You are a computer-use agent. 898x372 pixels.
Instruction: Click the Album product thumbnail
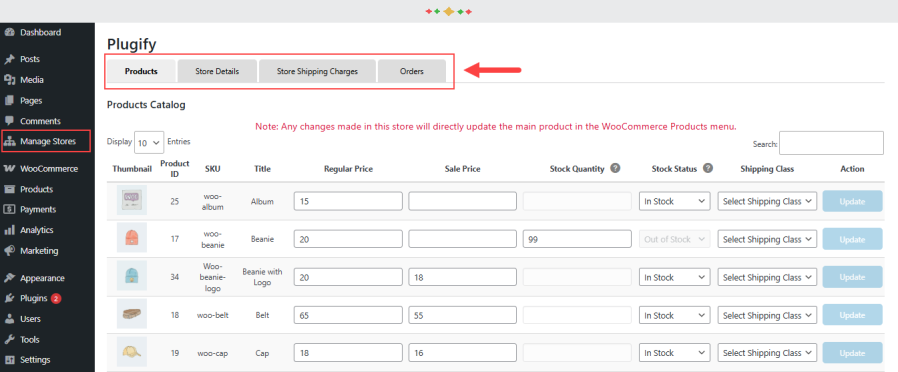click(x=132, y=200)
